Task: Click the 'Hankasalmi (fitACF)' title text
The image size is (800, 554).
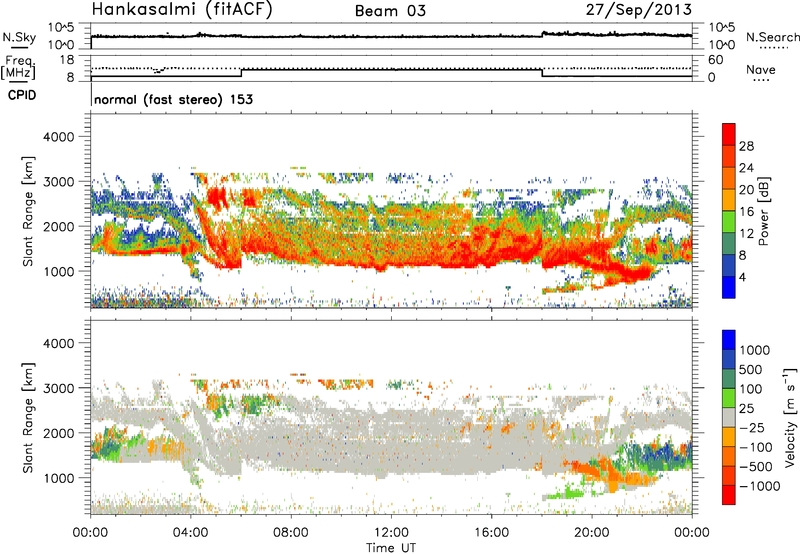Action: coord(182,10)
